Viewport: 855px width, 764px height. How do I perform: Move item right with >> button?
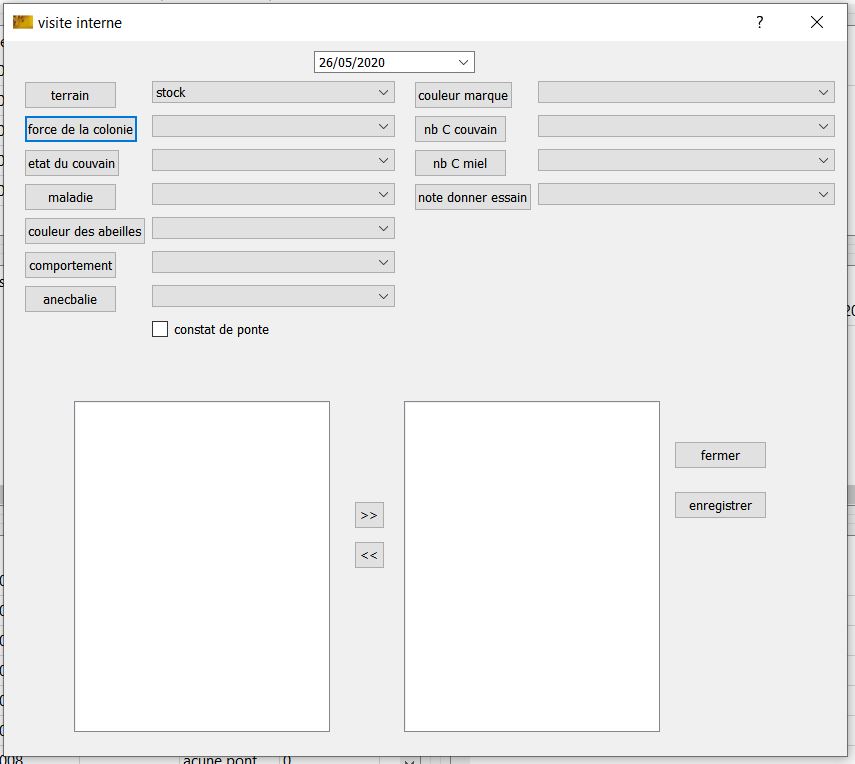pos(369,515)
